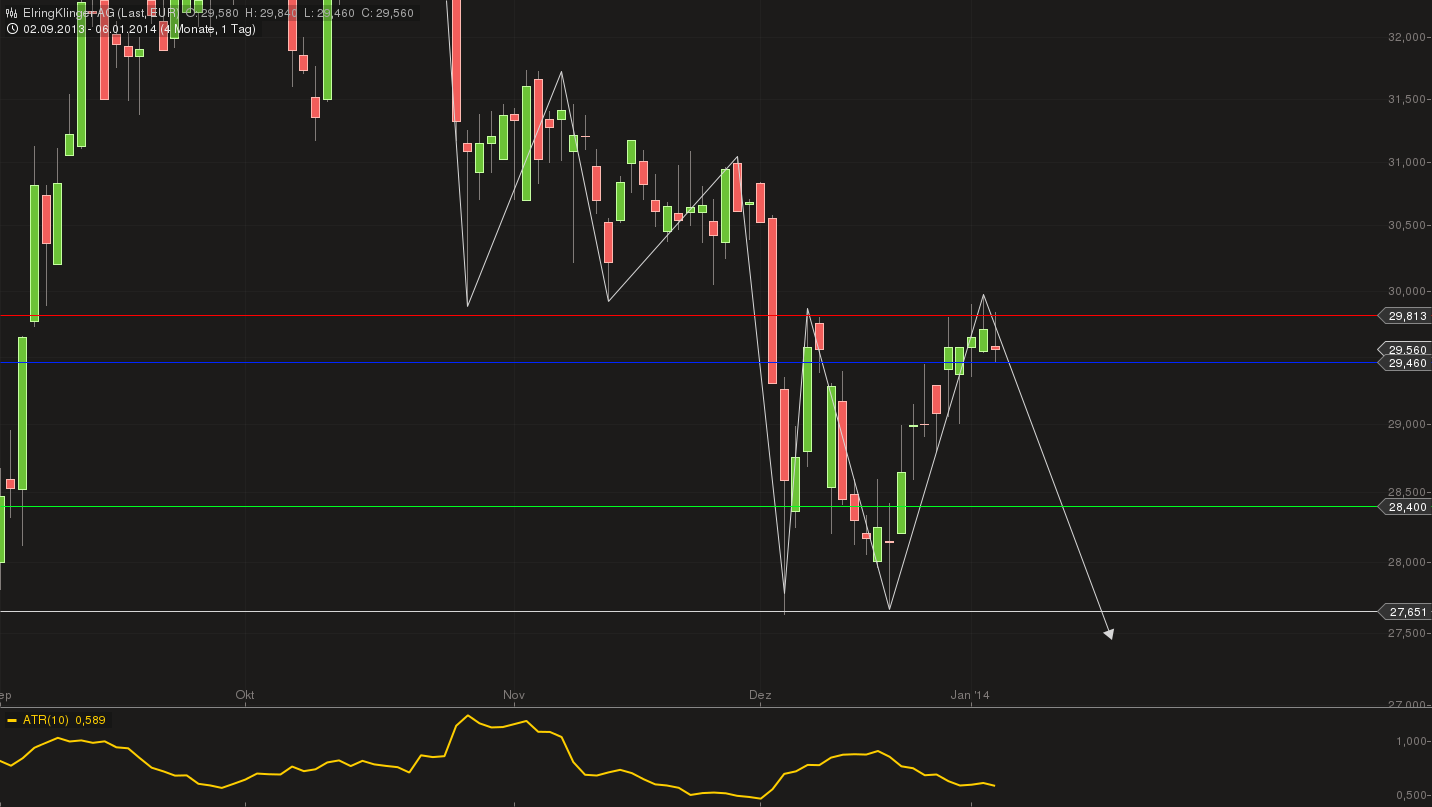Click the 31,500 price axis label
The image size is (1432, 807).
pos(1408,99)
